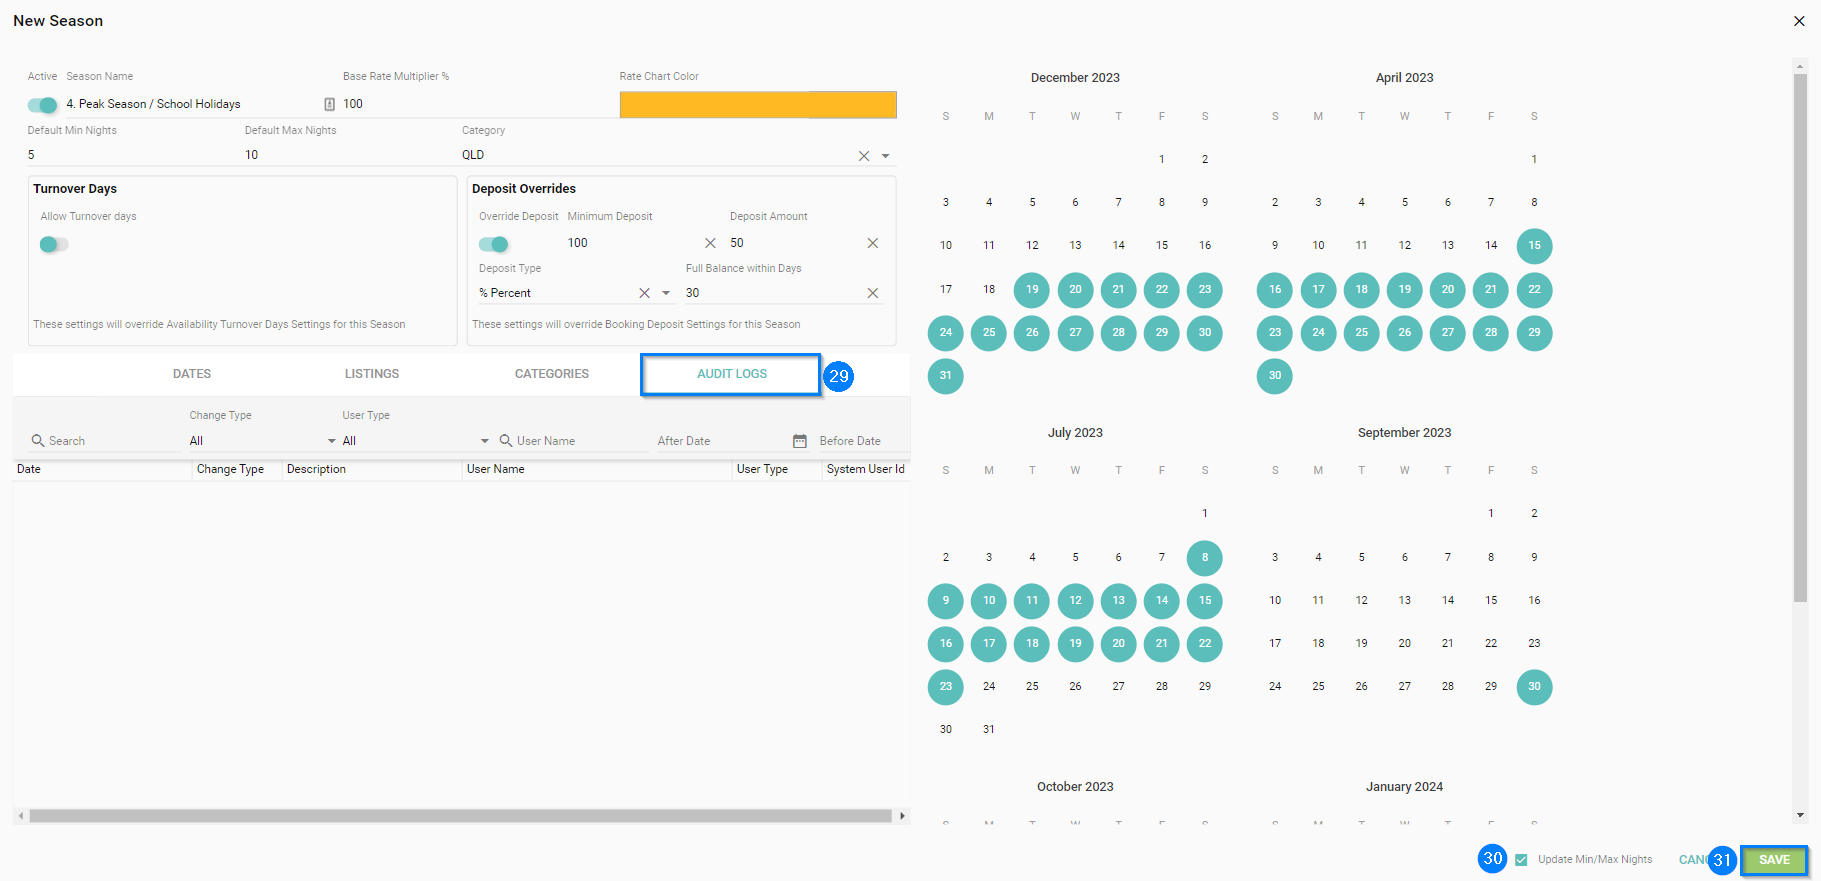Click the note icon beside Season Name
This screenshot has width=1821, height=881.
pyautogui.click(x=329, y=104)
